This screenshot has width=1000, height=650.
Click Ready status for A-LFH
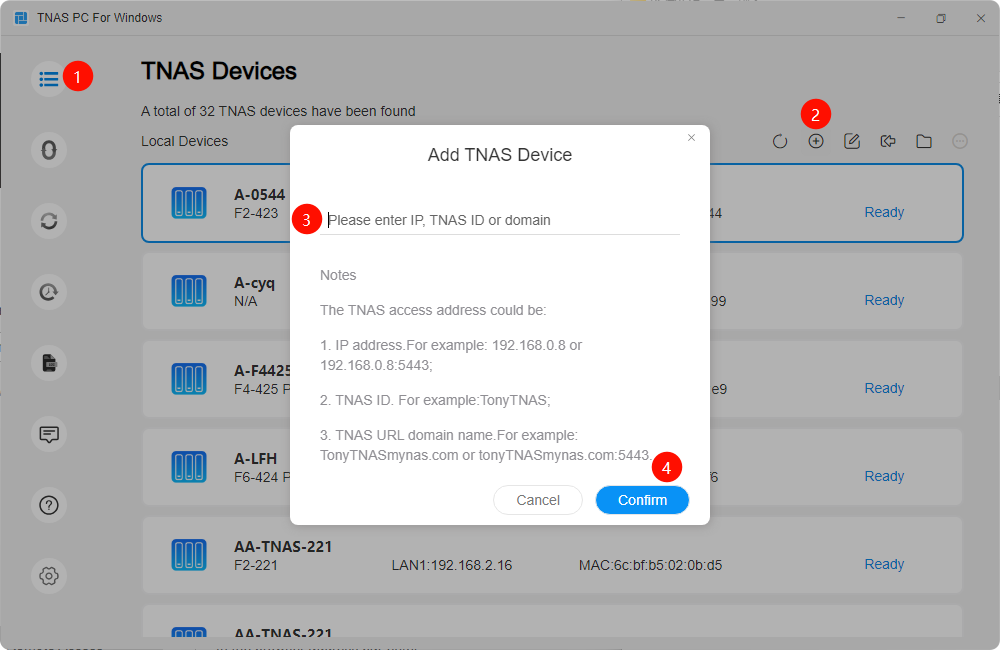pos(884,476)
